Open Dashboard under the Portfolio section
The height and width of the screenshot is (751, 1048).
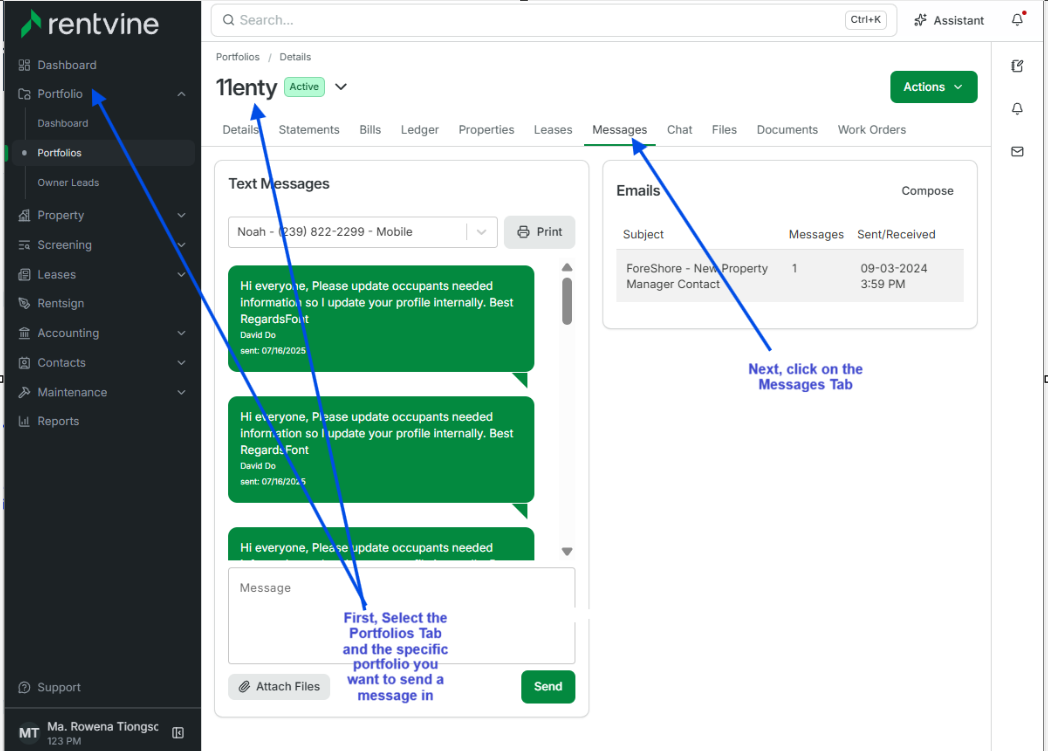pos(63,124)
